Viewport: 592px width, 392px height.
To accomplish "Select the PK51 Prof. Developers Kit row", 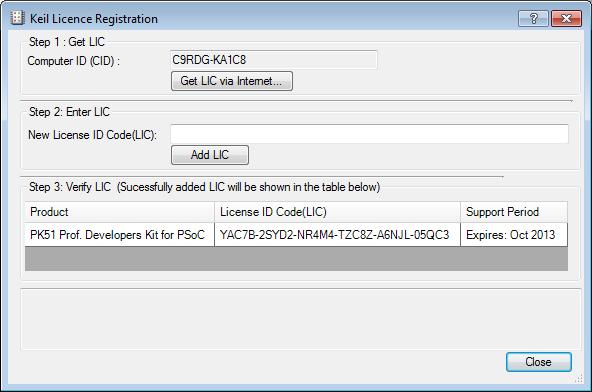I will point(296,235).
